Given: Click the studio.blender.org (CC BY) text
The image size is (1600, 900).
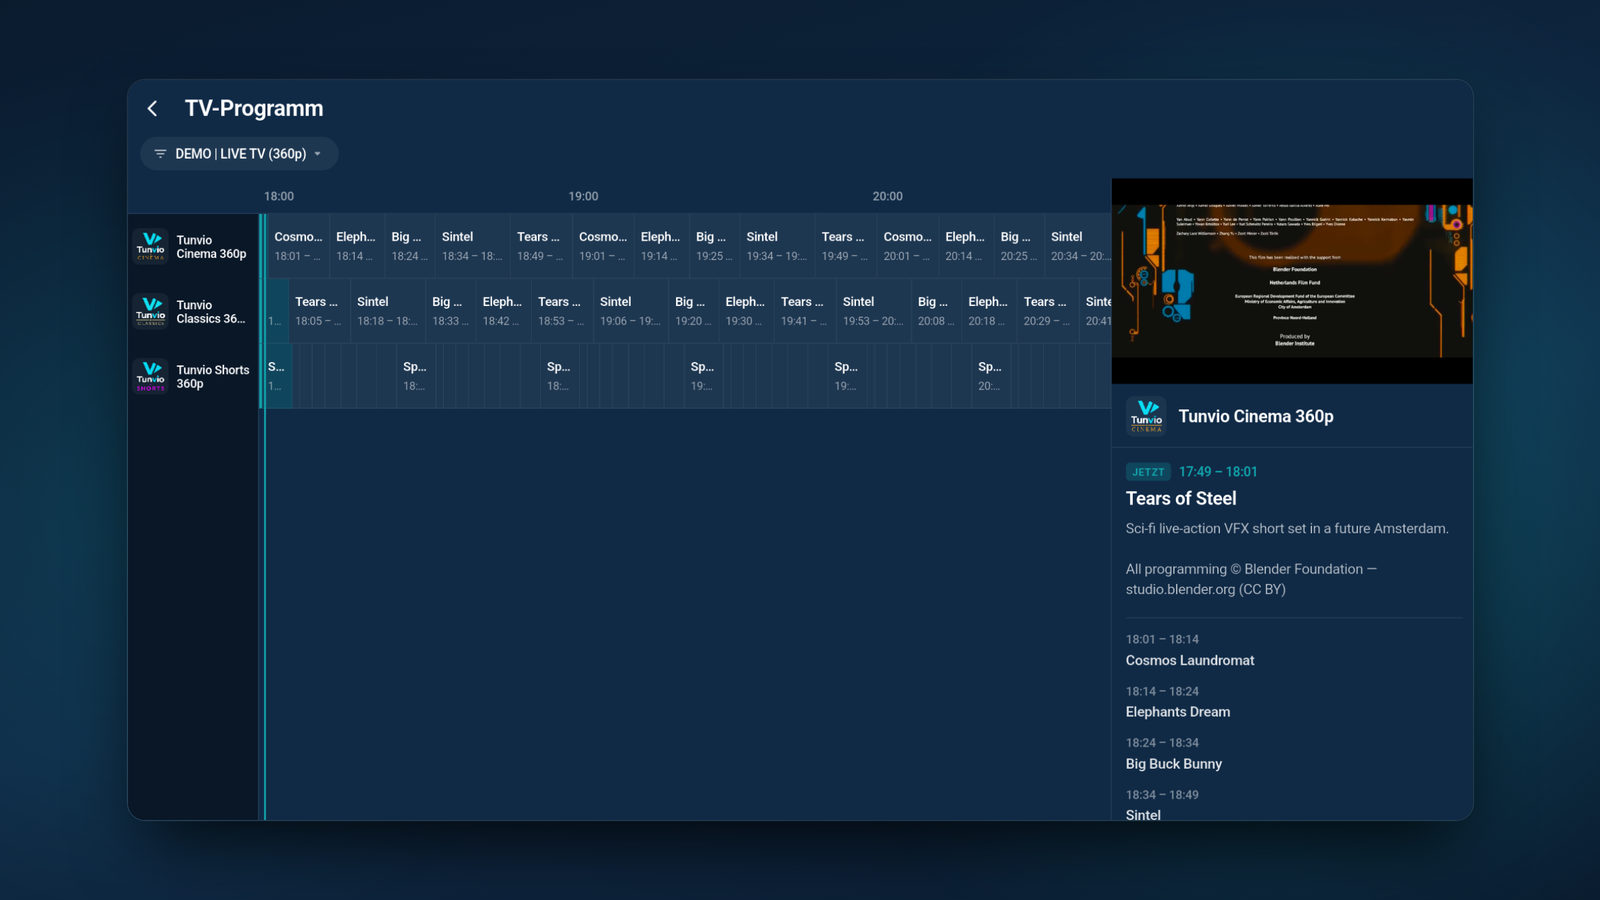Looking at the screenshot, I should [x=1206, y=589].
